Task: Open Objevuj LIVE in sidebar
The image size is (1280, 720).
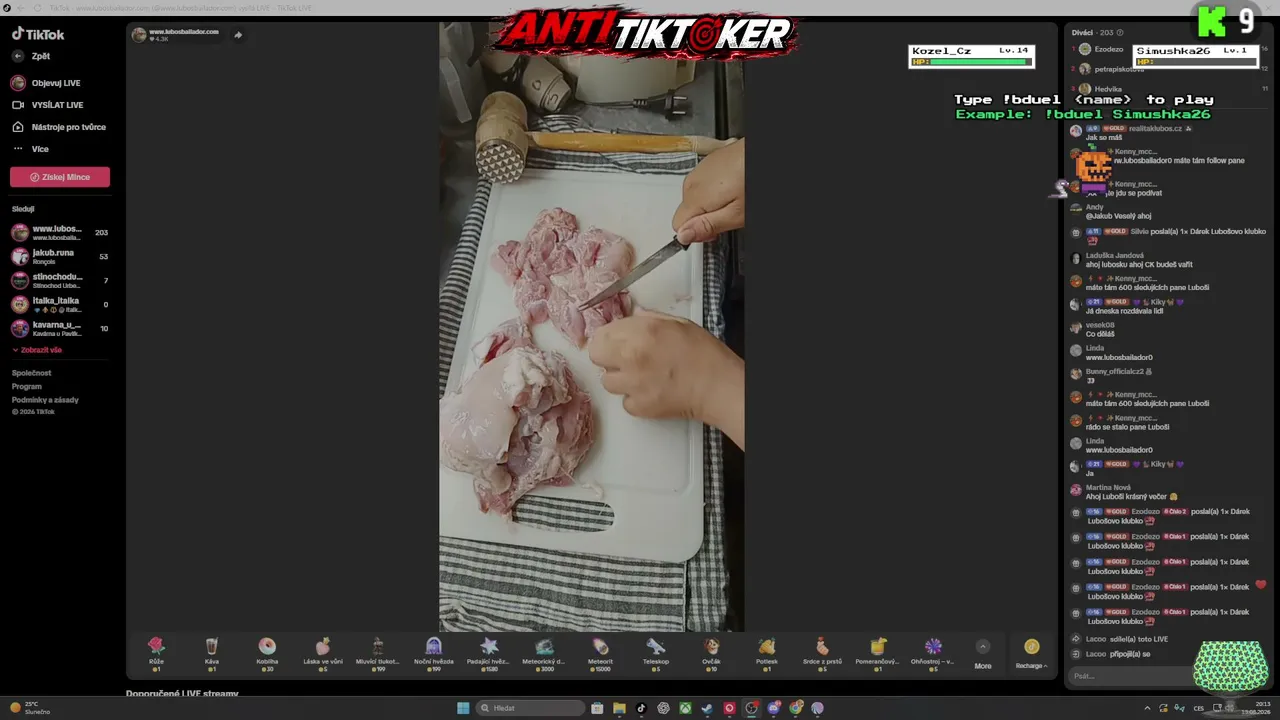Action: (46, 83)
